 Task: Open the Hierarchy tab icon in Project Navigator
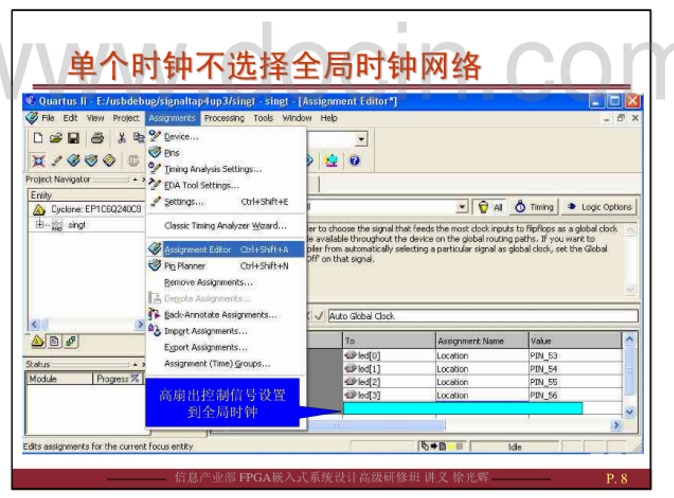click(x=37, y=341)
